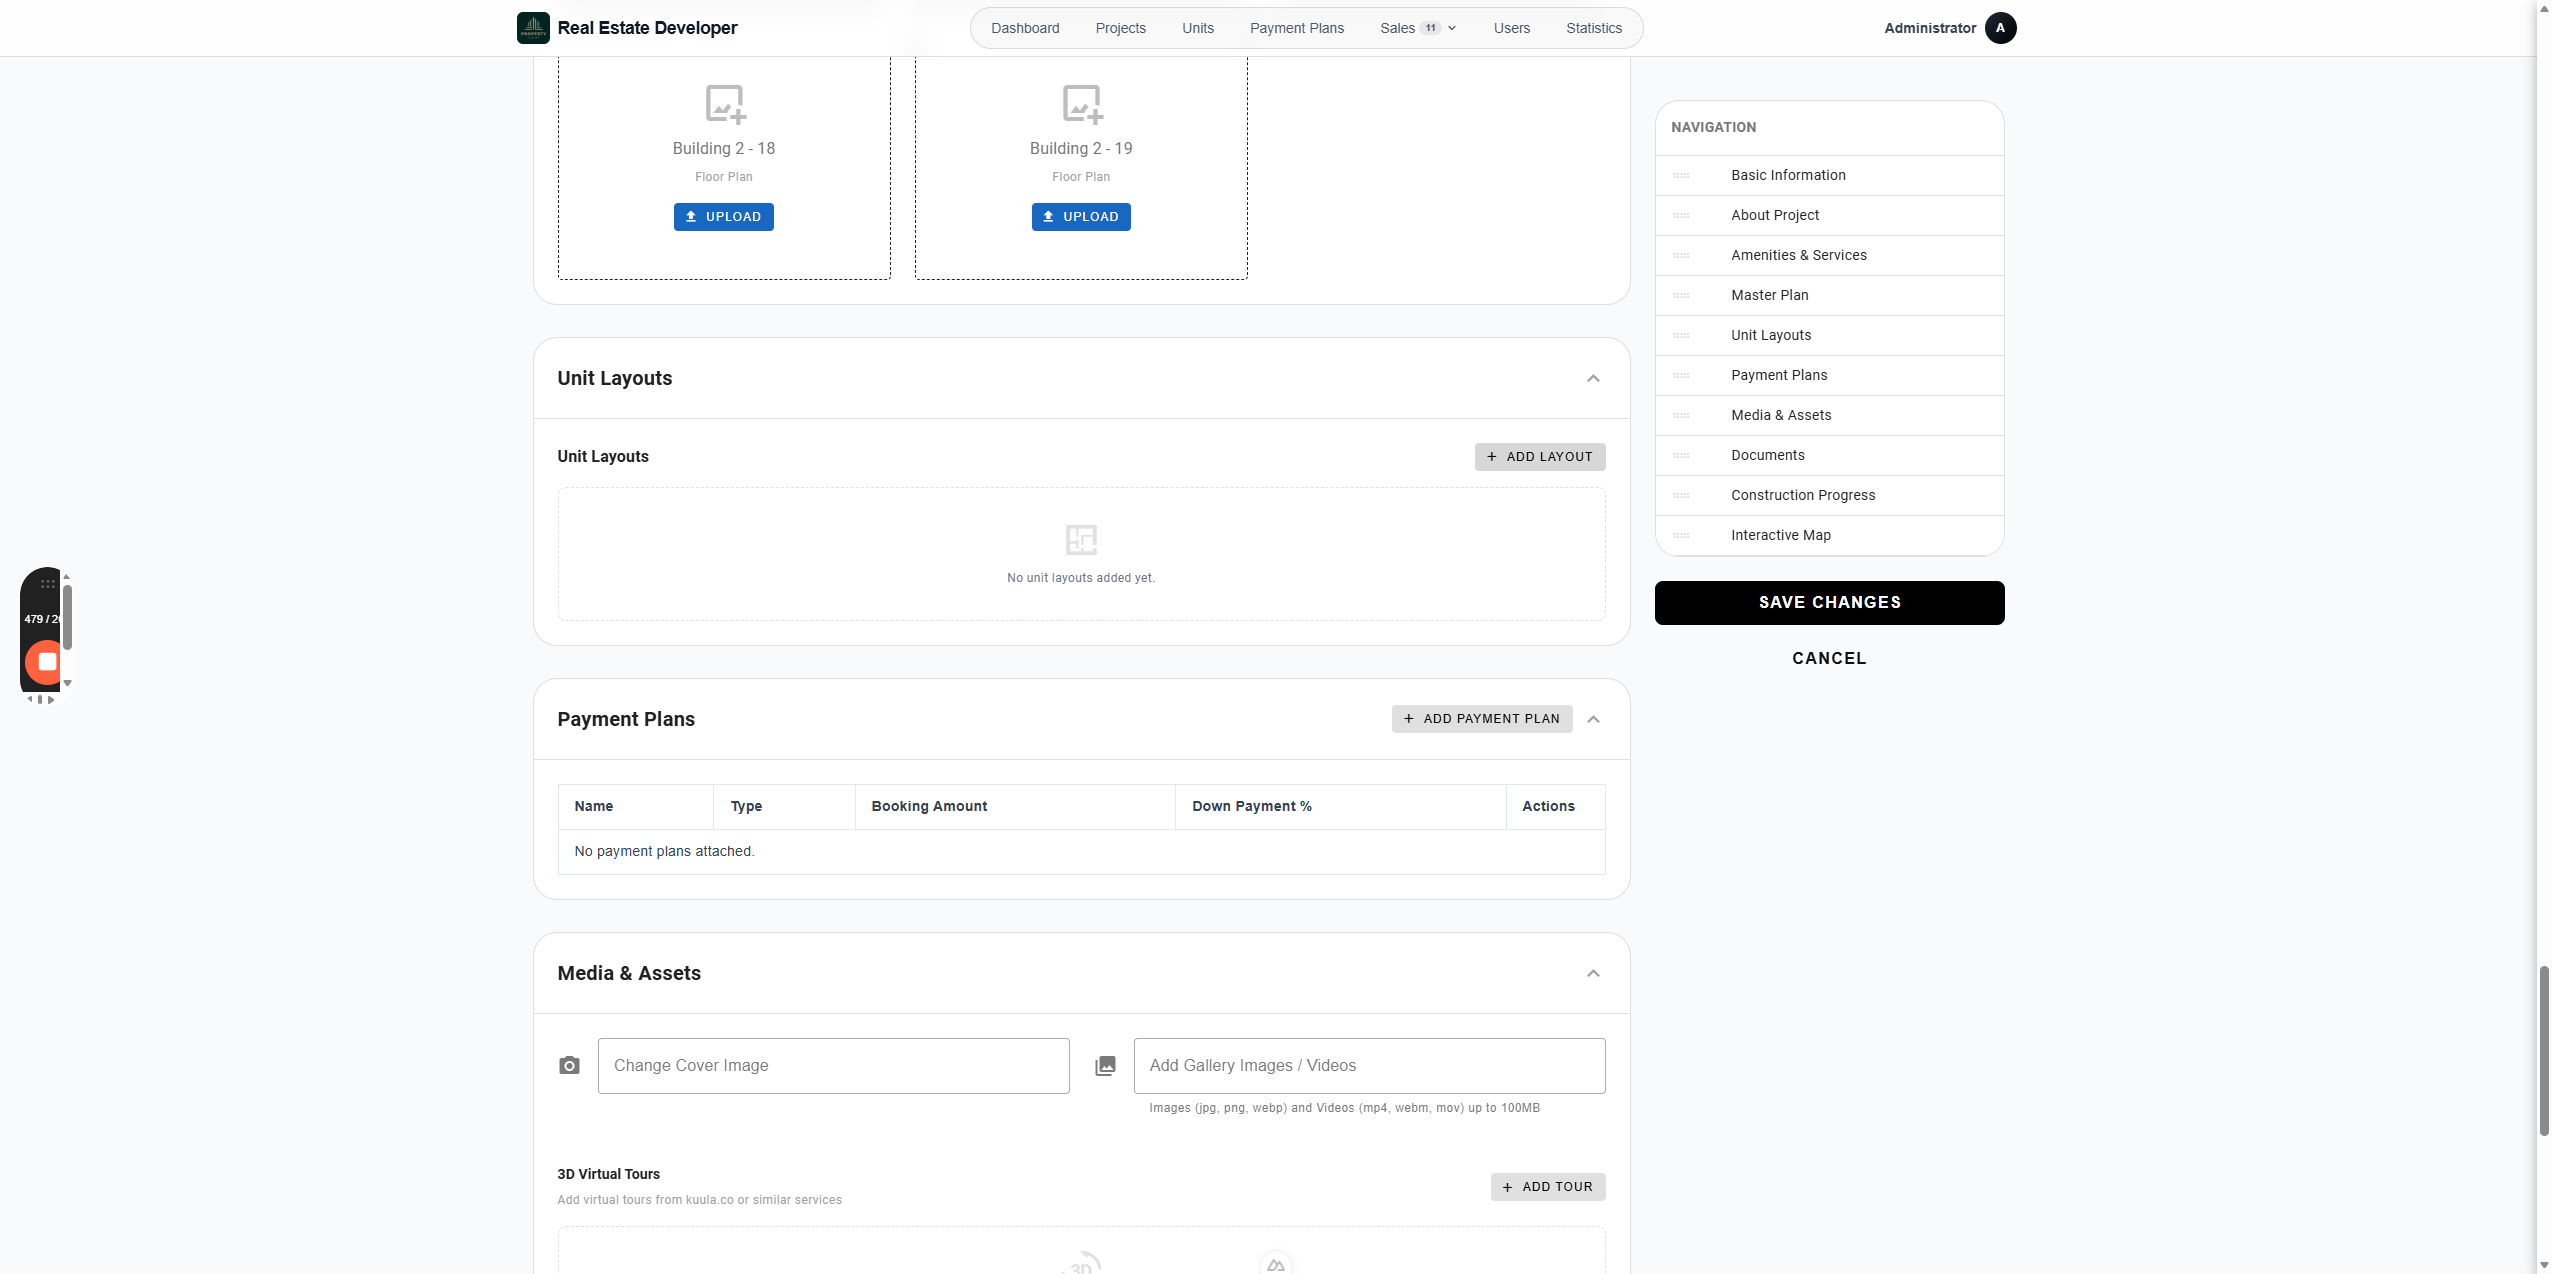Viewport: 2552px width, 1274px height.
Task: Click the Down Payment % column header
Action: 1340,807
